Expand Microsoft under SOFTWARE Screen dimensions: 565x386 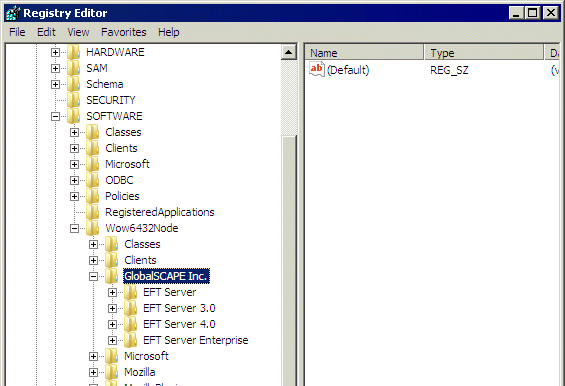[74, 164]
